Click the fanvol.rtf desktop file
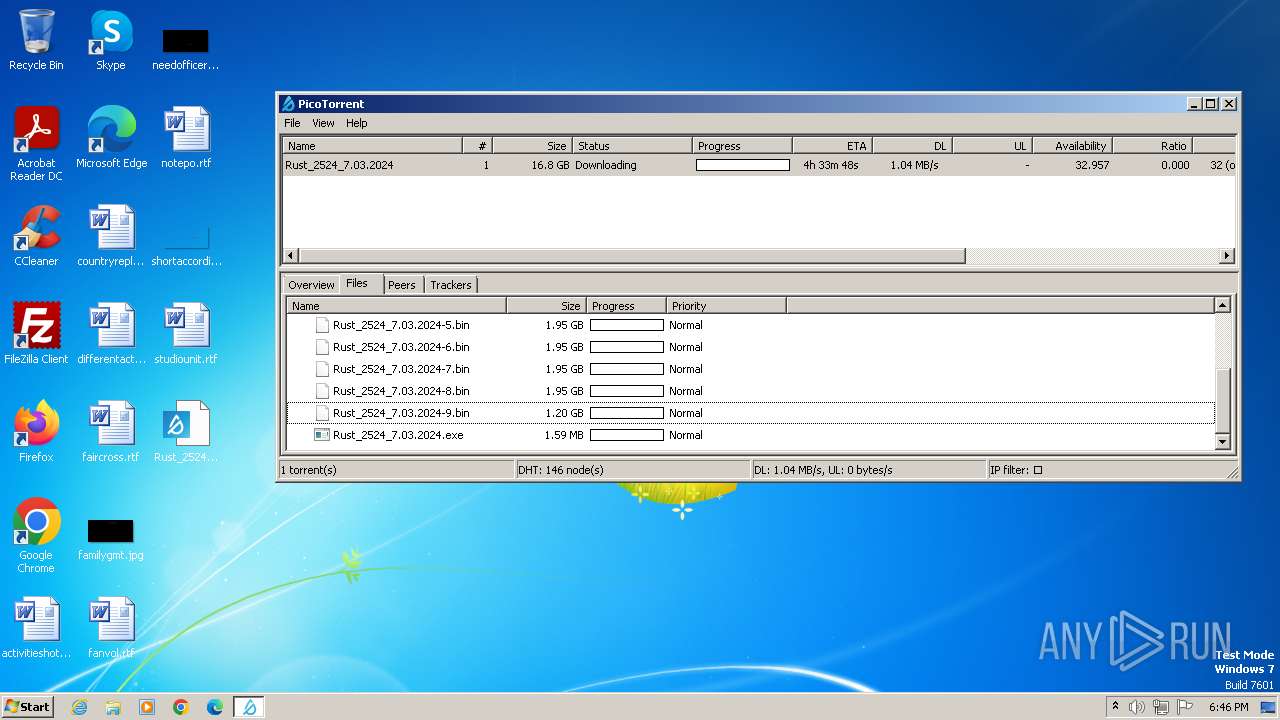1280x720 pixels. pos(111,628)
